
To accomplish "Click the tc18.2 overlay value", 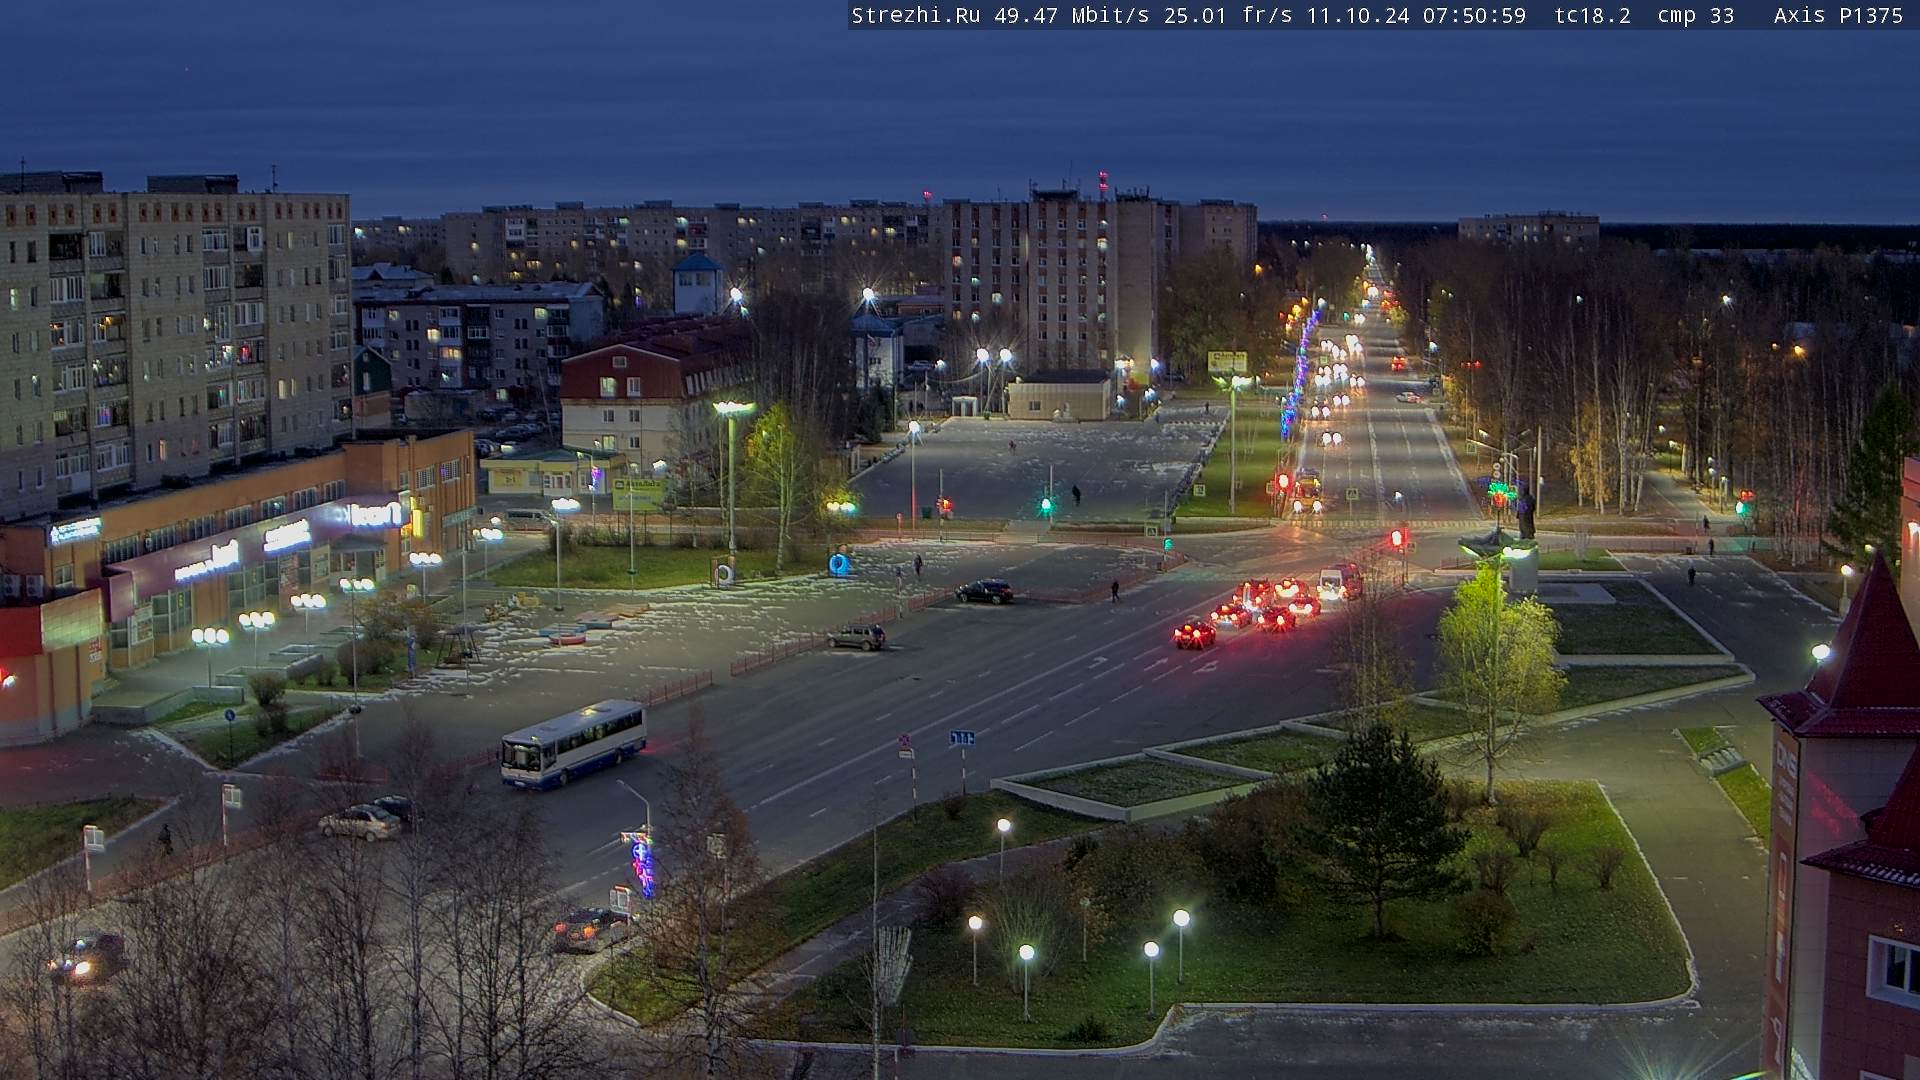I will [1592, 16].
